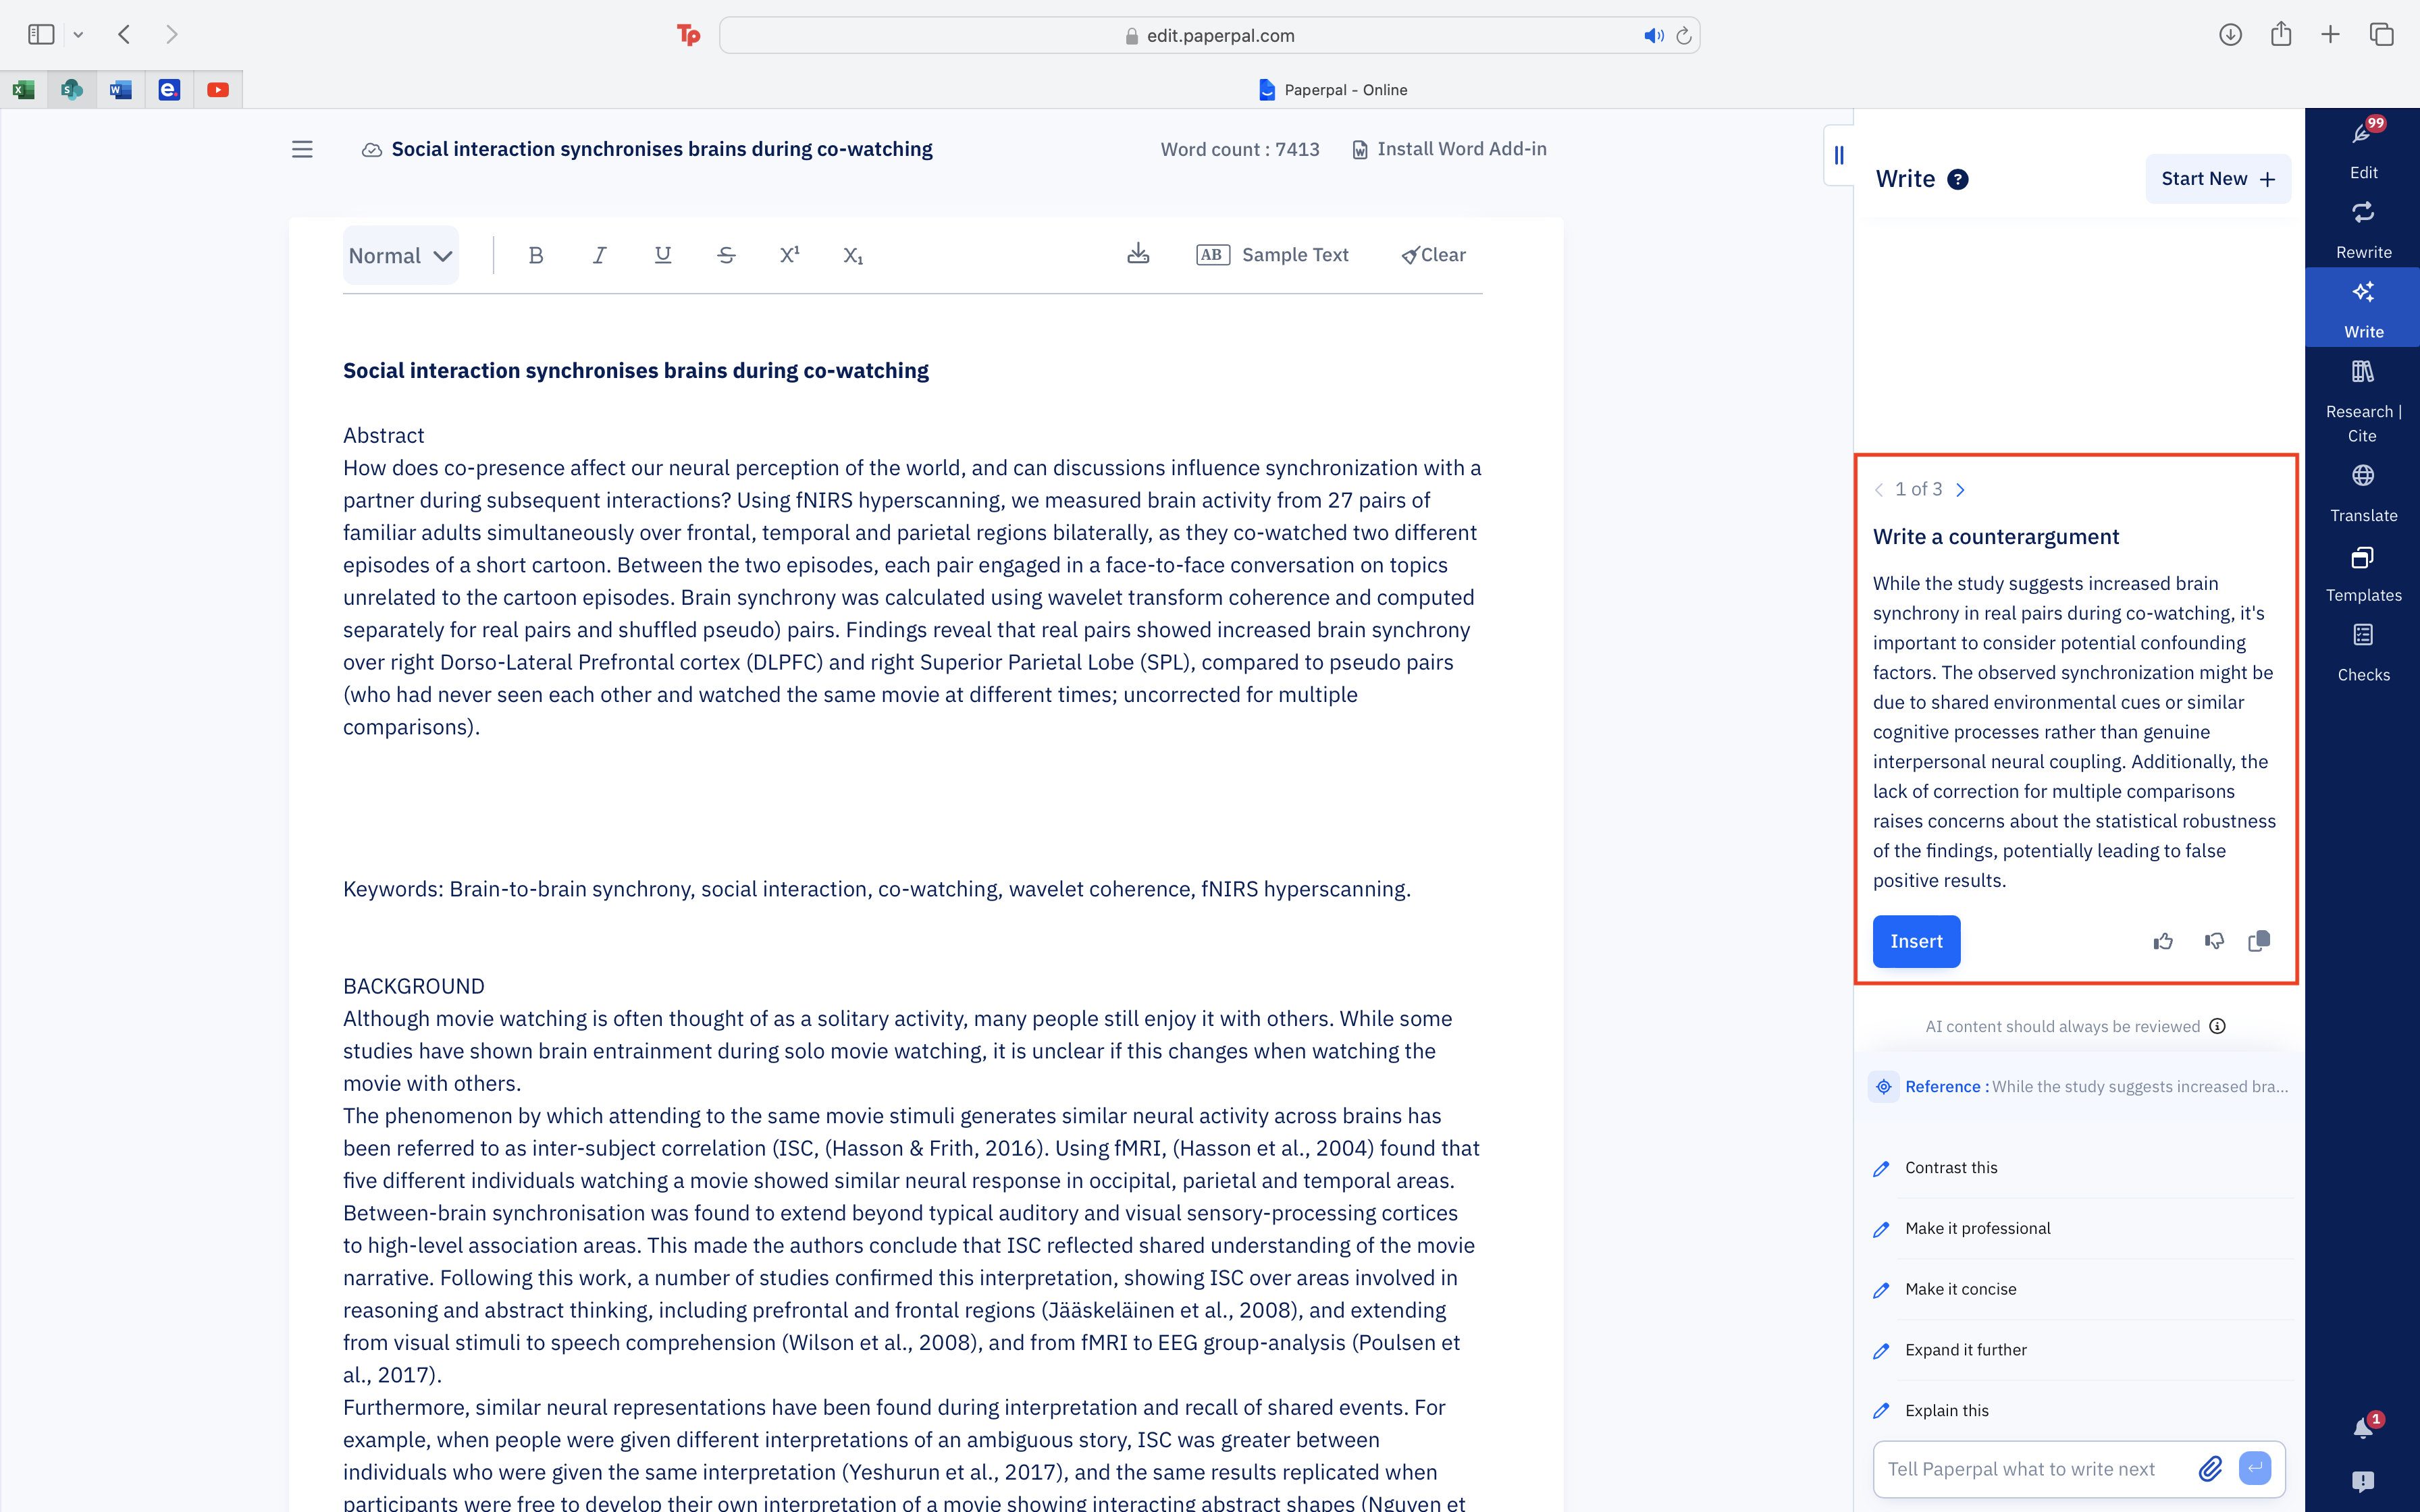
Task: Reload the page
Action: point(1684,36)
